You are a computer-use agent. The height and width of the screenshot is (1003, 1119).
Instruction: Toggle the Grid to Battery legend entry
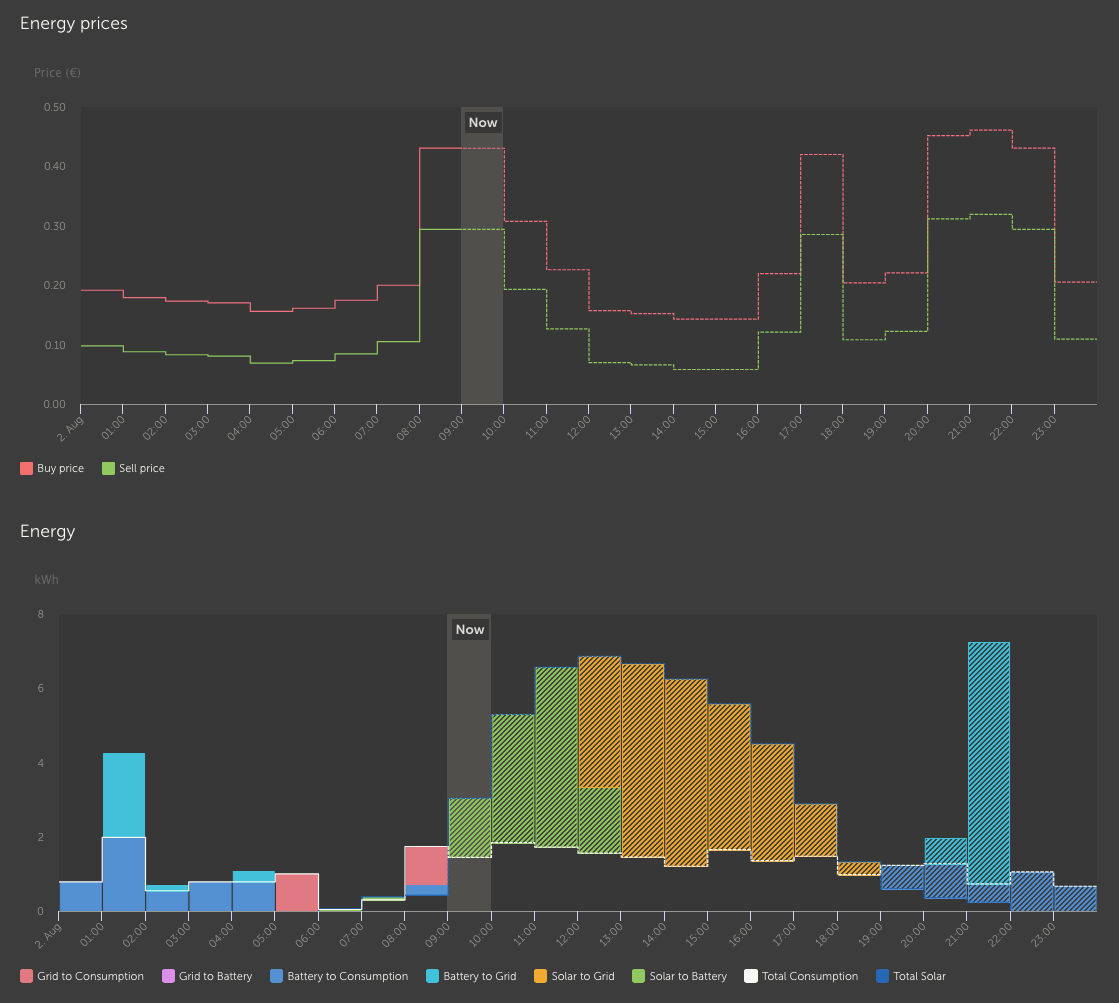coord(207,976)
